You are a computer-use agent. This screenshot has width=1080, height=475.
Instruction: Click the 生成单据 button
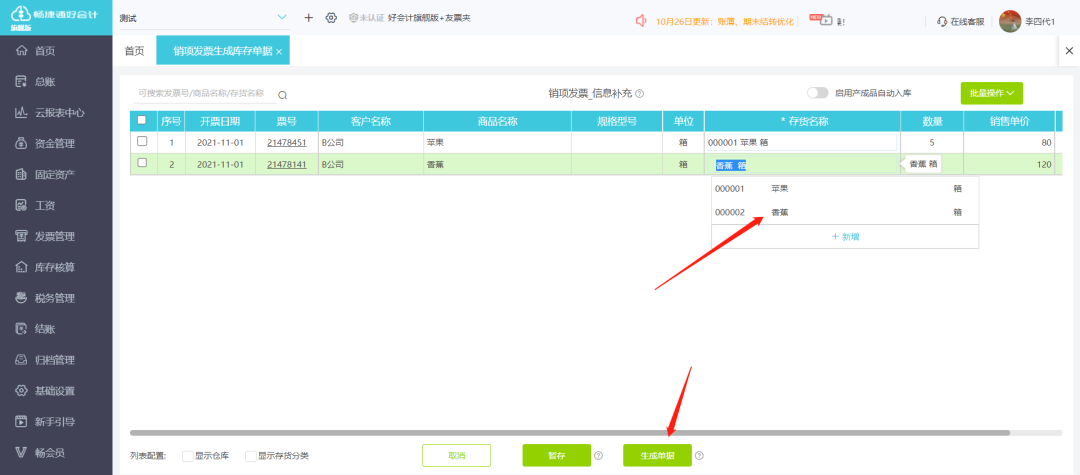[657, 456]
